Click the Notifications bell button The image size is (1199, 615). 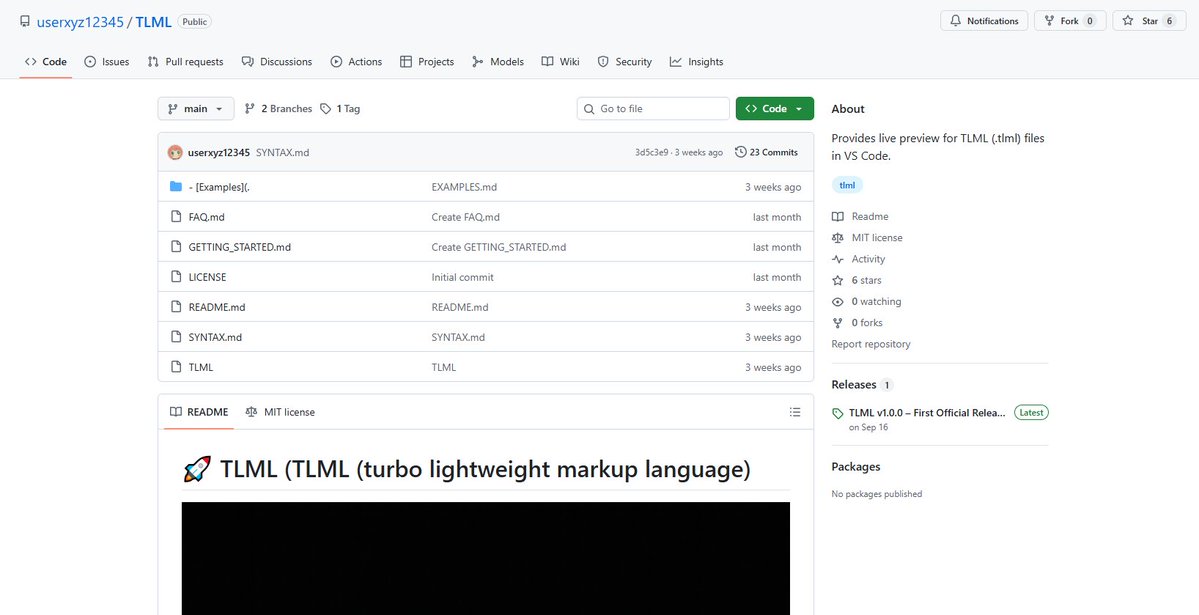tap(984, 21)
